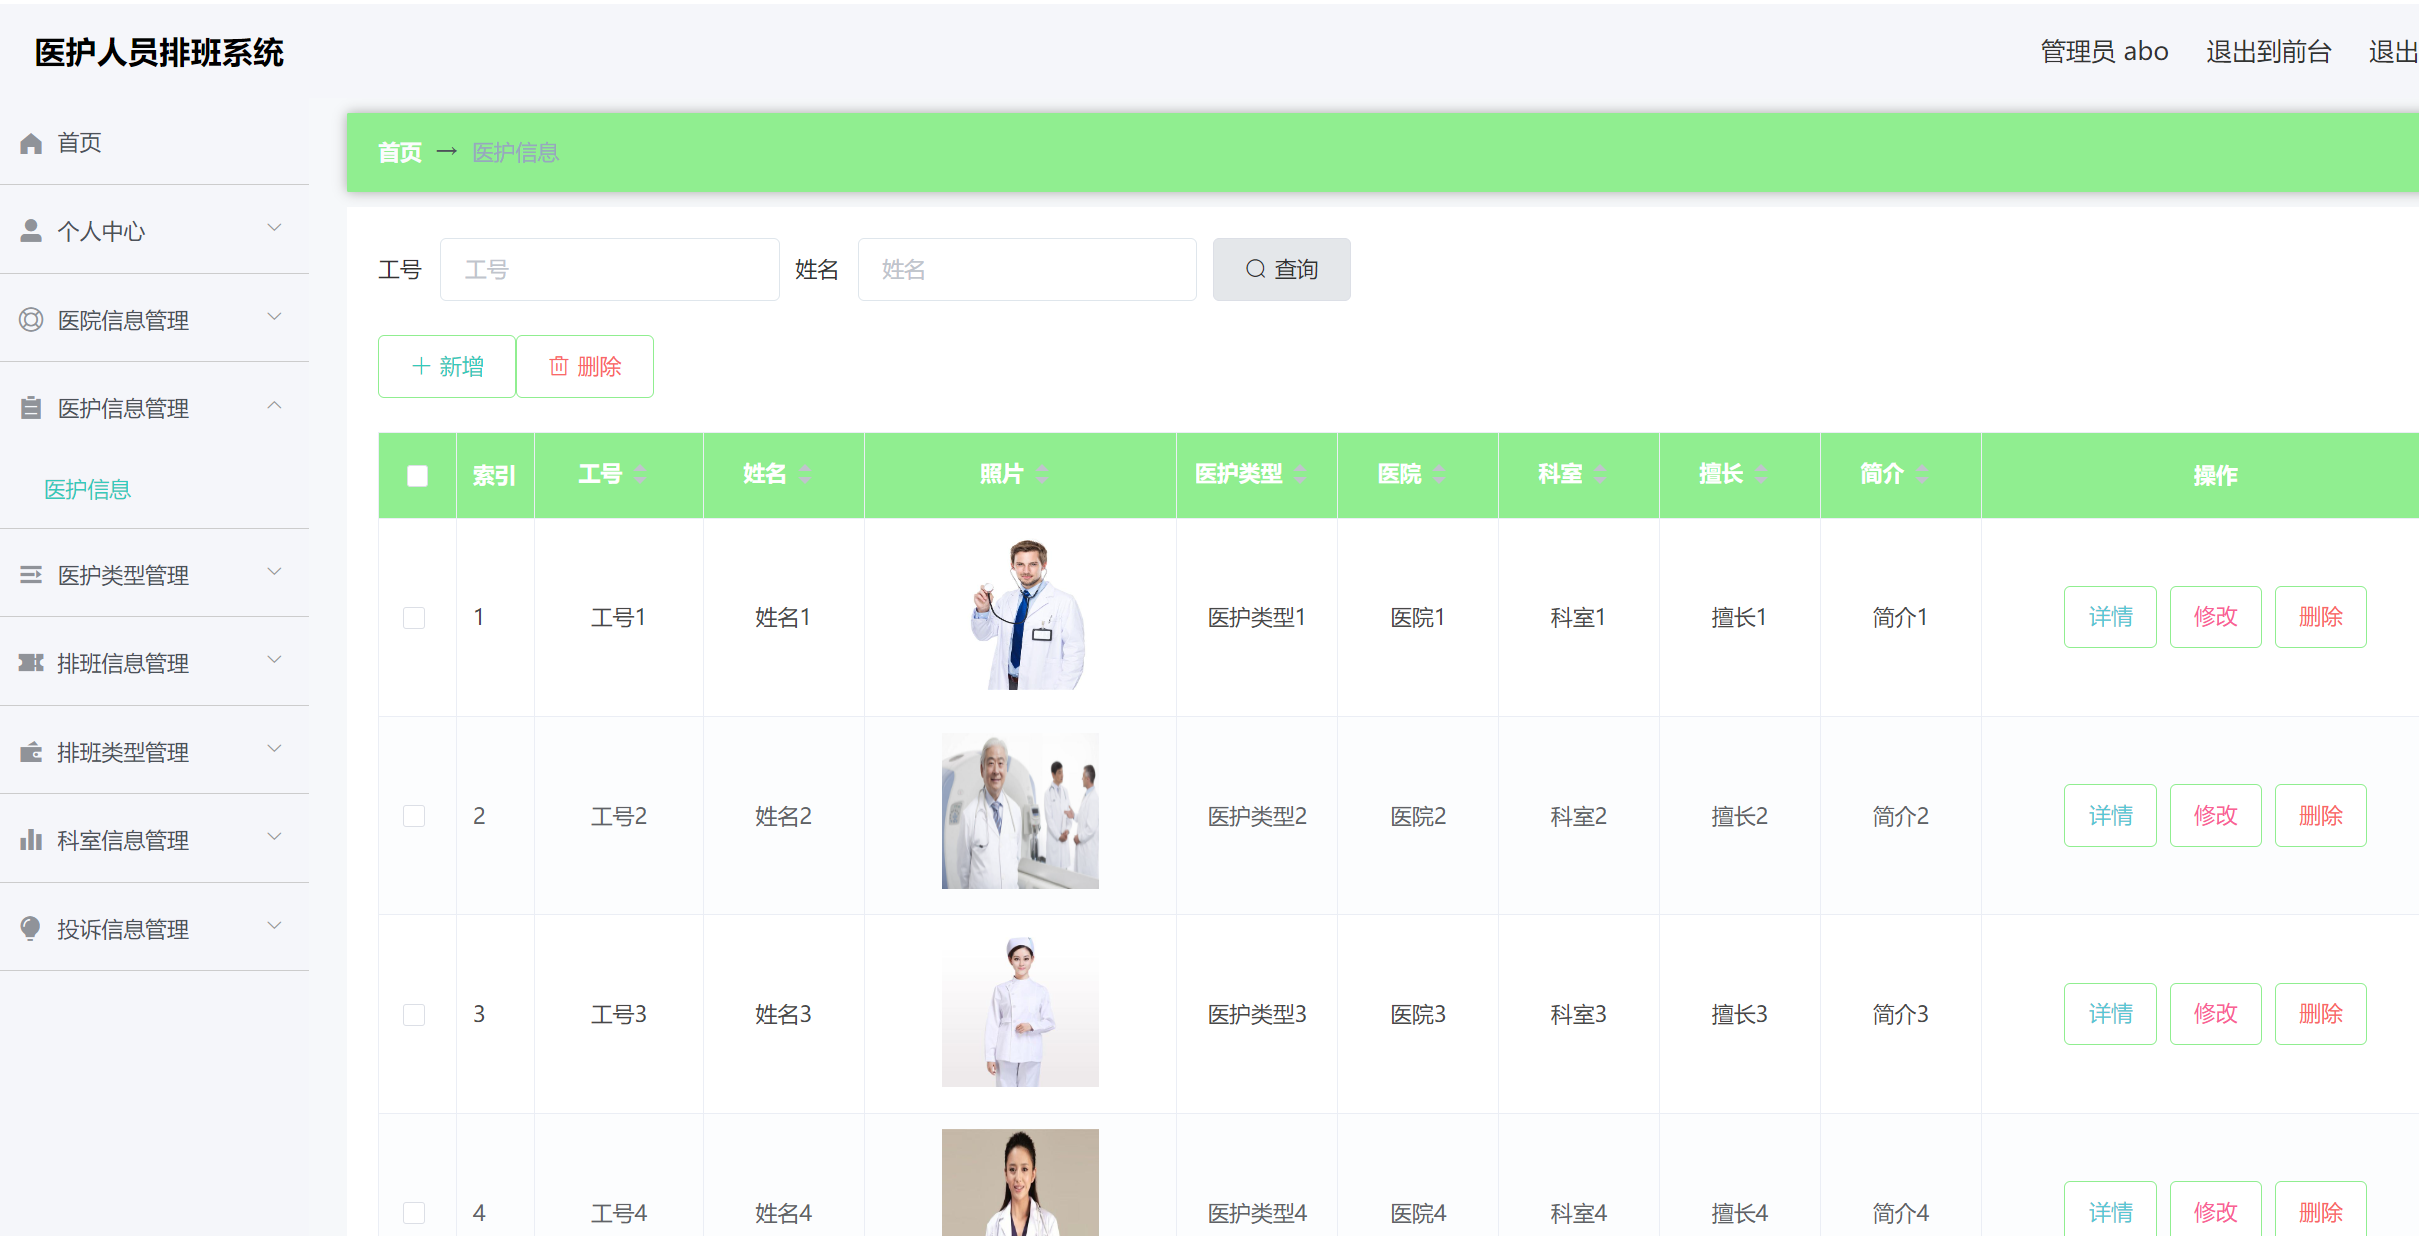
Task: Click the person icon for 个人中心
Action: tap(30, 229)
